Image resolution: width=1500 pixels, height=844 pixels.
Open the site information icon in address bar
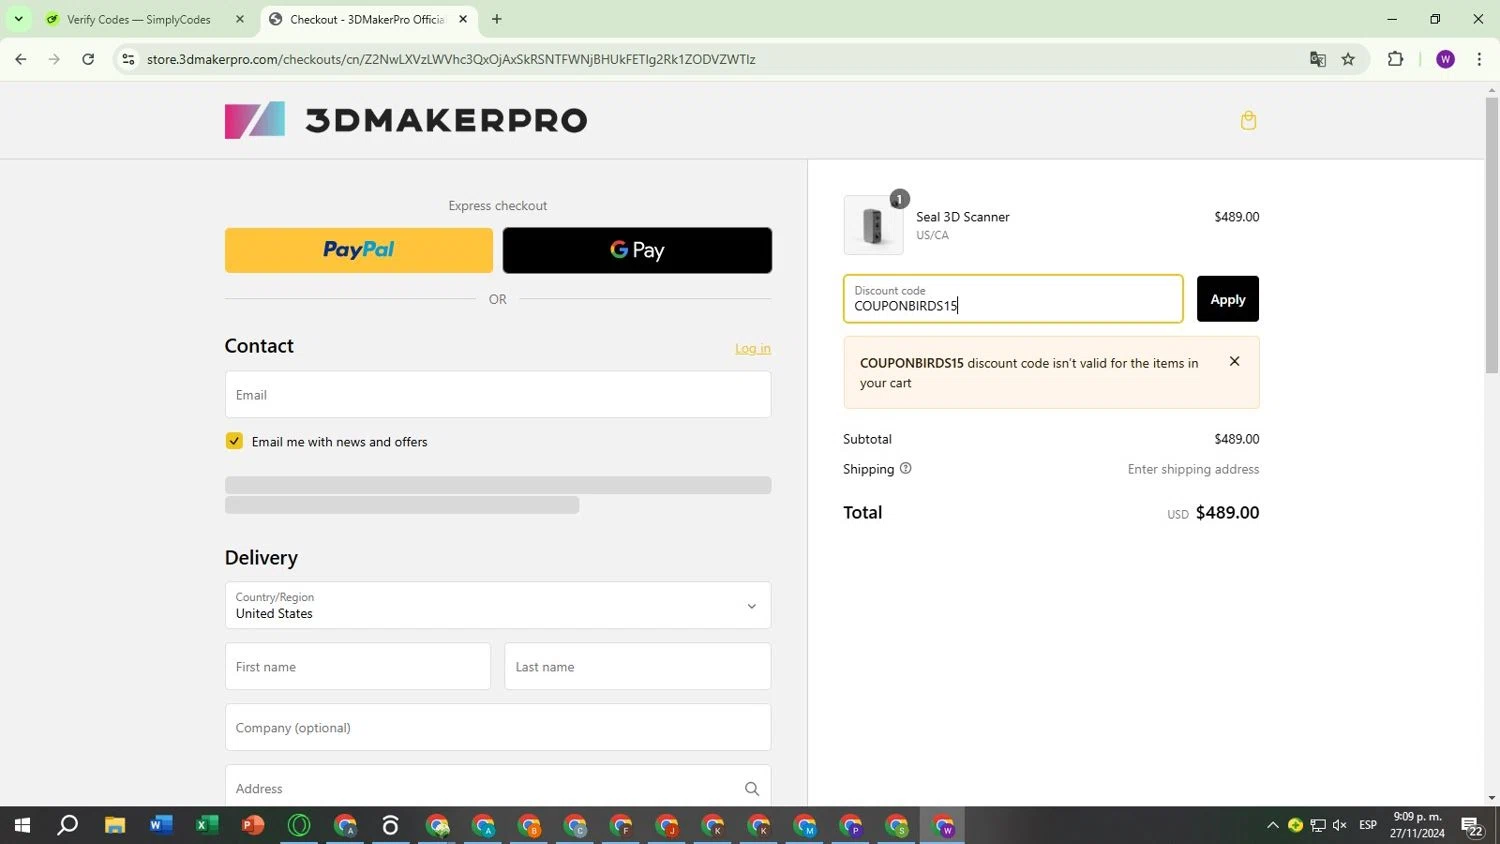click(x=128, y=59)
